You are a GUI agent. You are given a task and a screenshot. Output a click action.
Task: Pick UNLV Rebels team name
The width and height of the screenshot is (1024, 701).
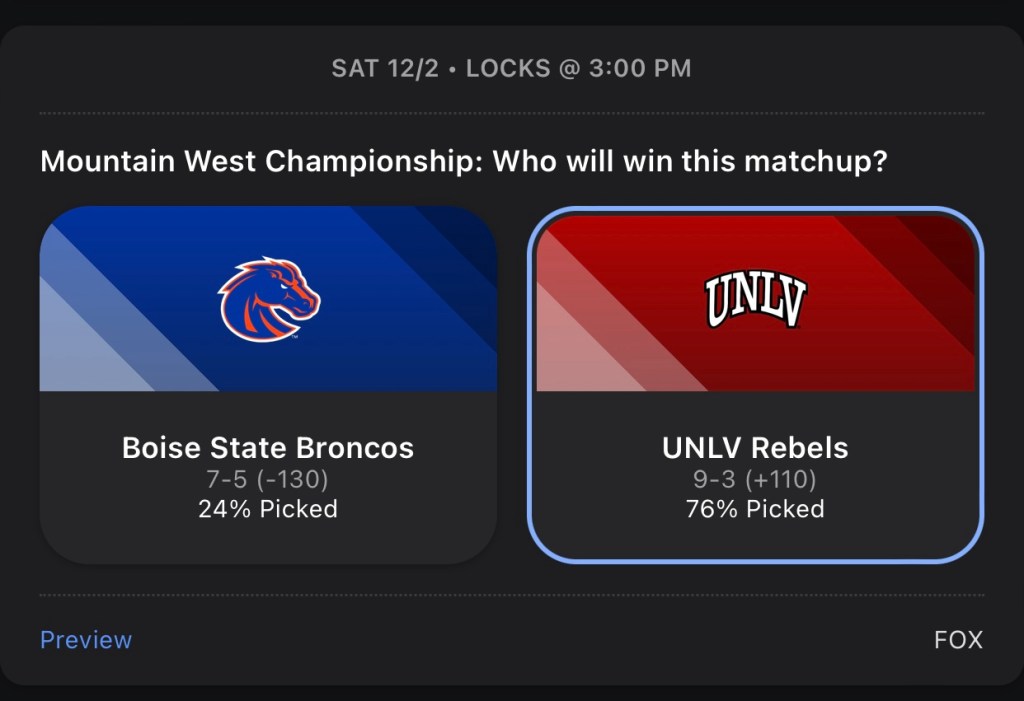755,448
